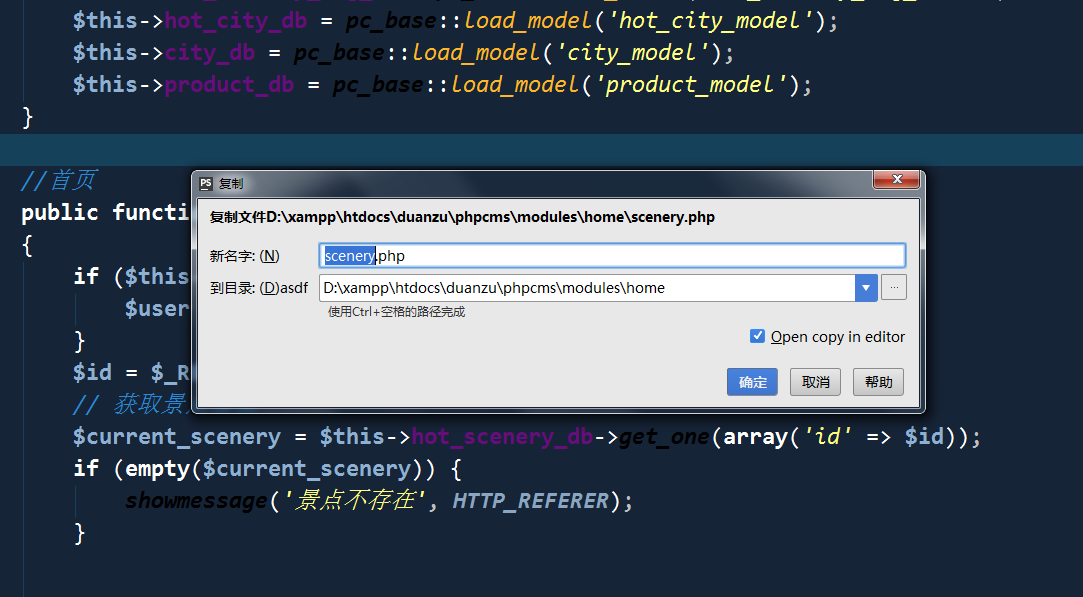Screen dimensions: 1083x597
Task: Click the hot_scenery_db property
Action: (502, 437)
